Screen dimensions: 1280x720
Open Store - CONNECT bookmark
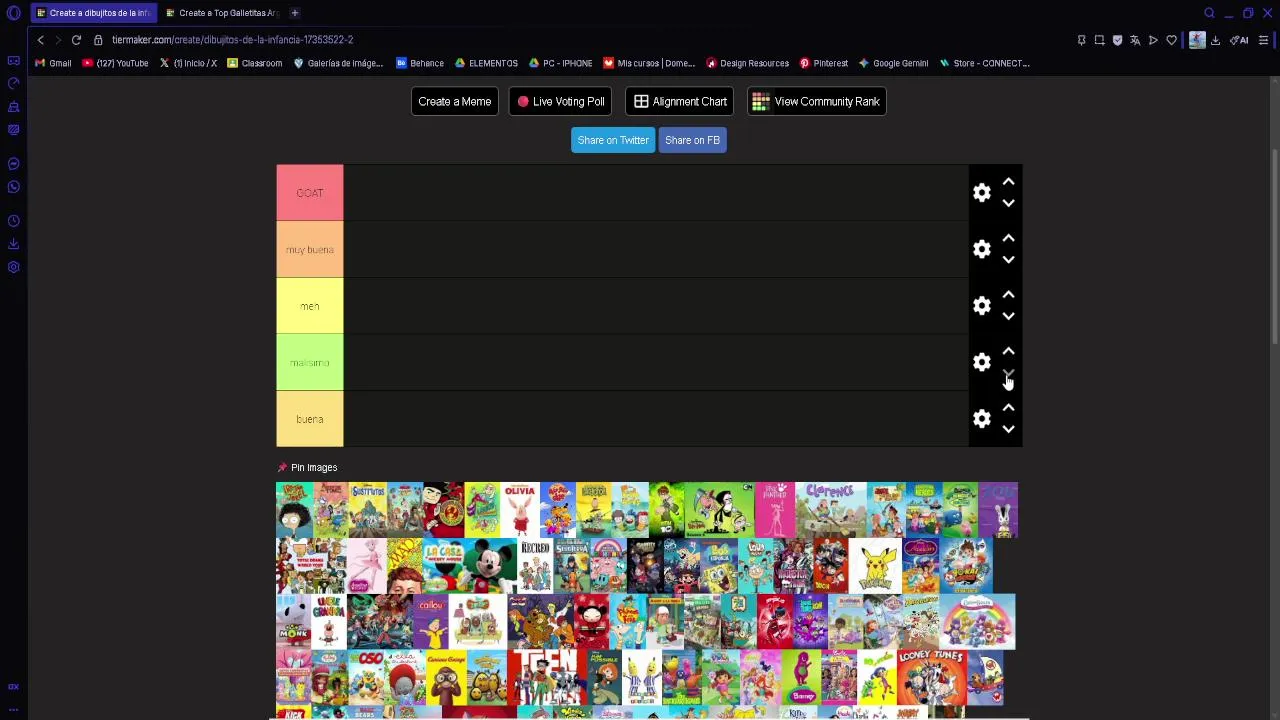coord(984,63)
